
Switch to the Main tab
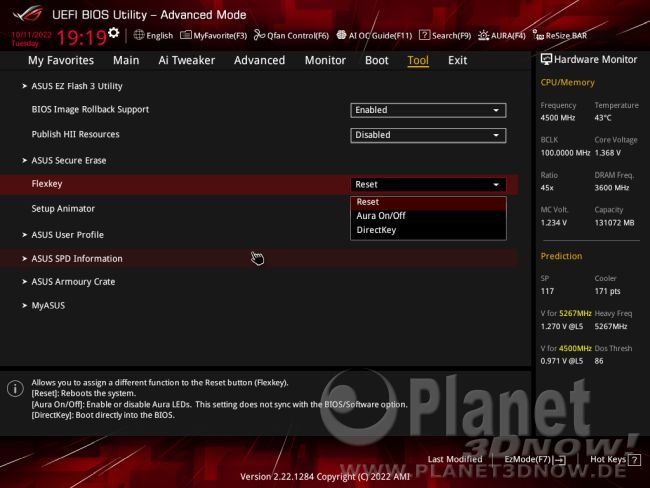click(126, 61)
